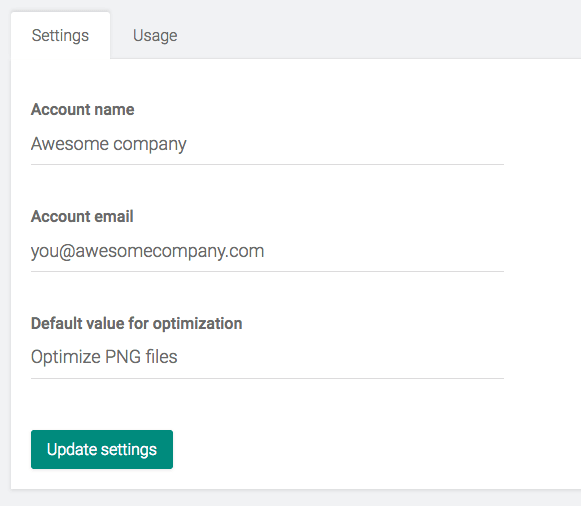The height and width of the screenshot is (506, 581).
Task: Select the 'Optimize PNG files' option field
Action: click(x=267, y=358)
